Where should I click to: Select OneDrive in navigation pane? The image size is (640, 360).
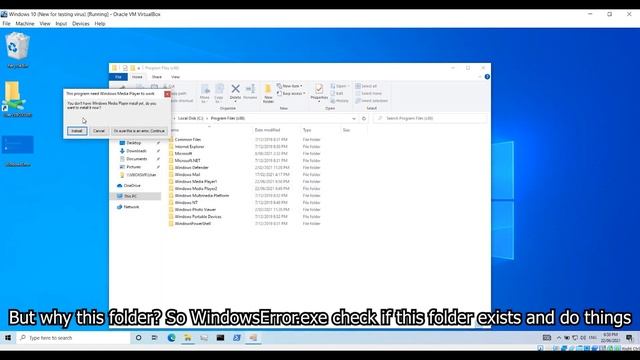[132, 186]
